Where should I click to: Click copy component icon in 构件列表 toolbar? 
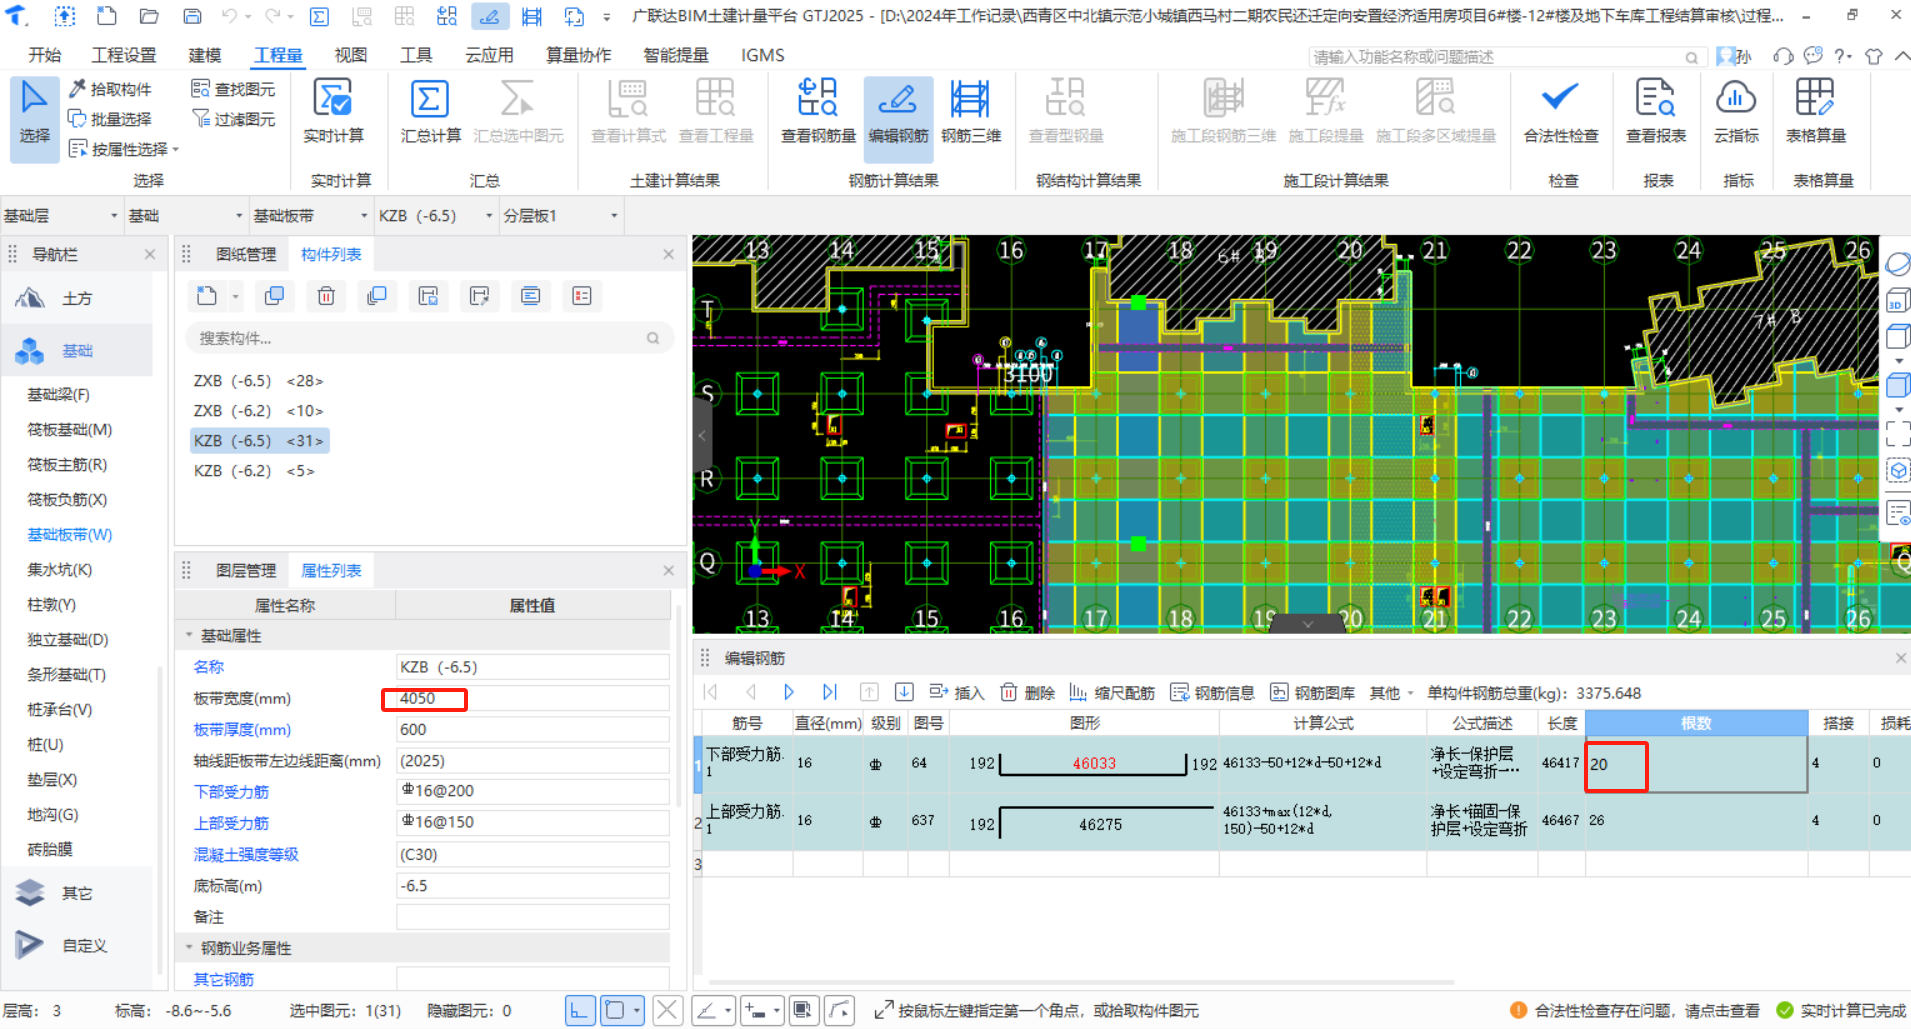click(274, 296)
